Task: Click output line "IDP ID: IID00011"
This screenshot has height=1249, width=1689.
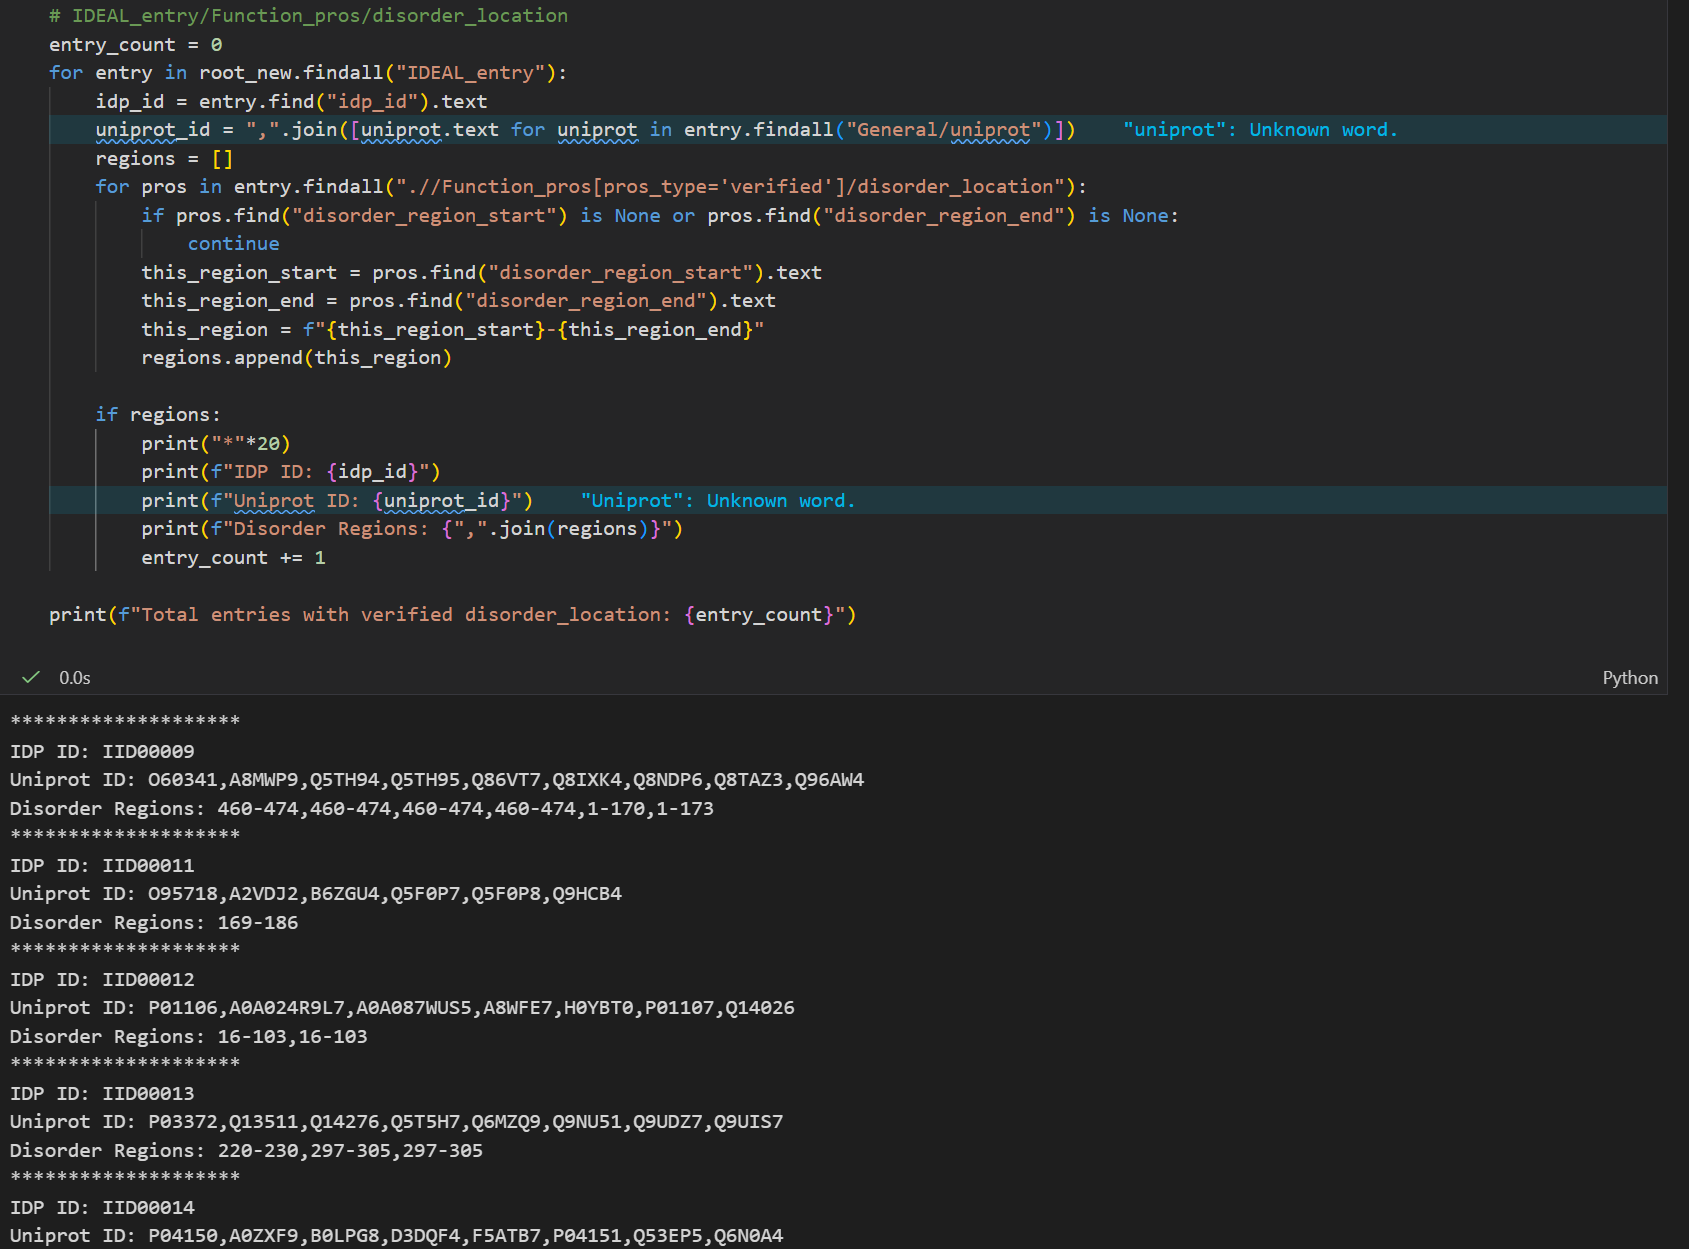Action: tap(102, 866)
